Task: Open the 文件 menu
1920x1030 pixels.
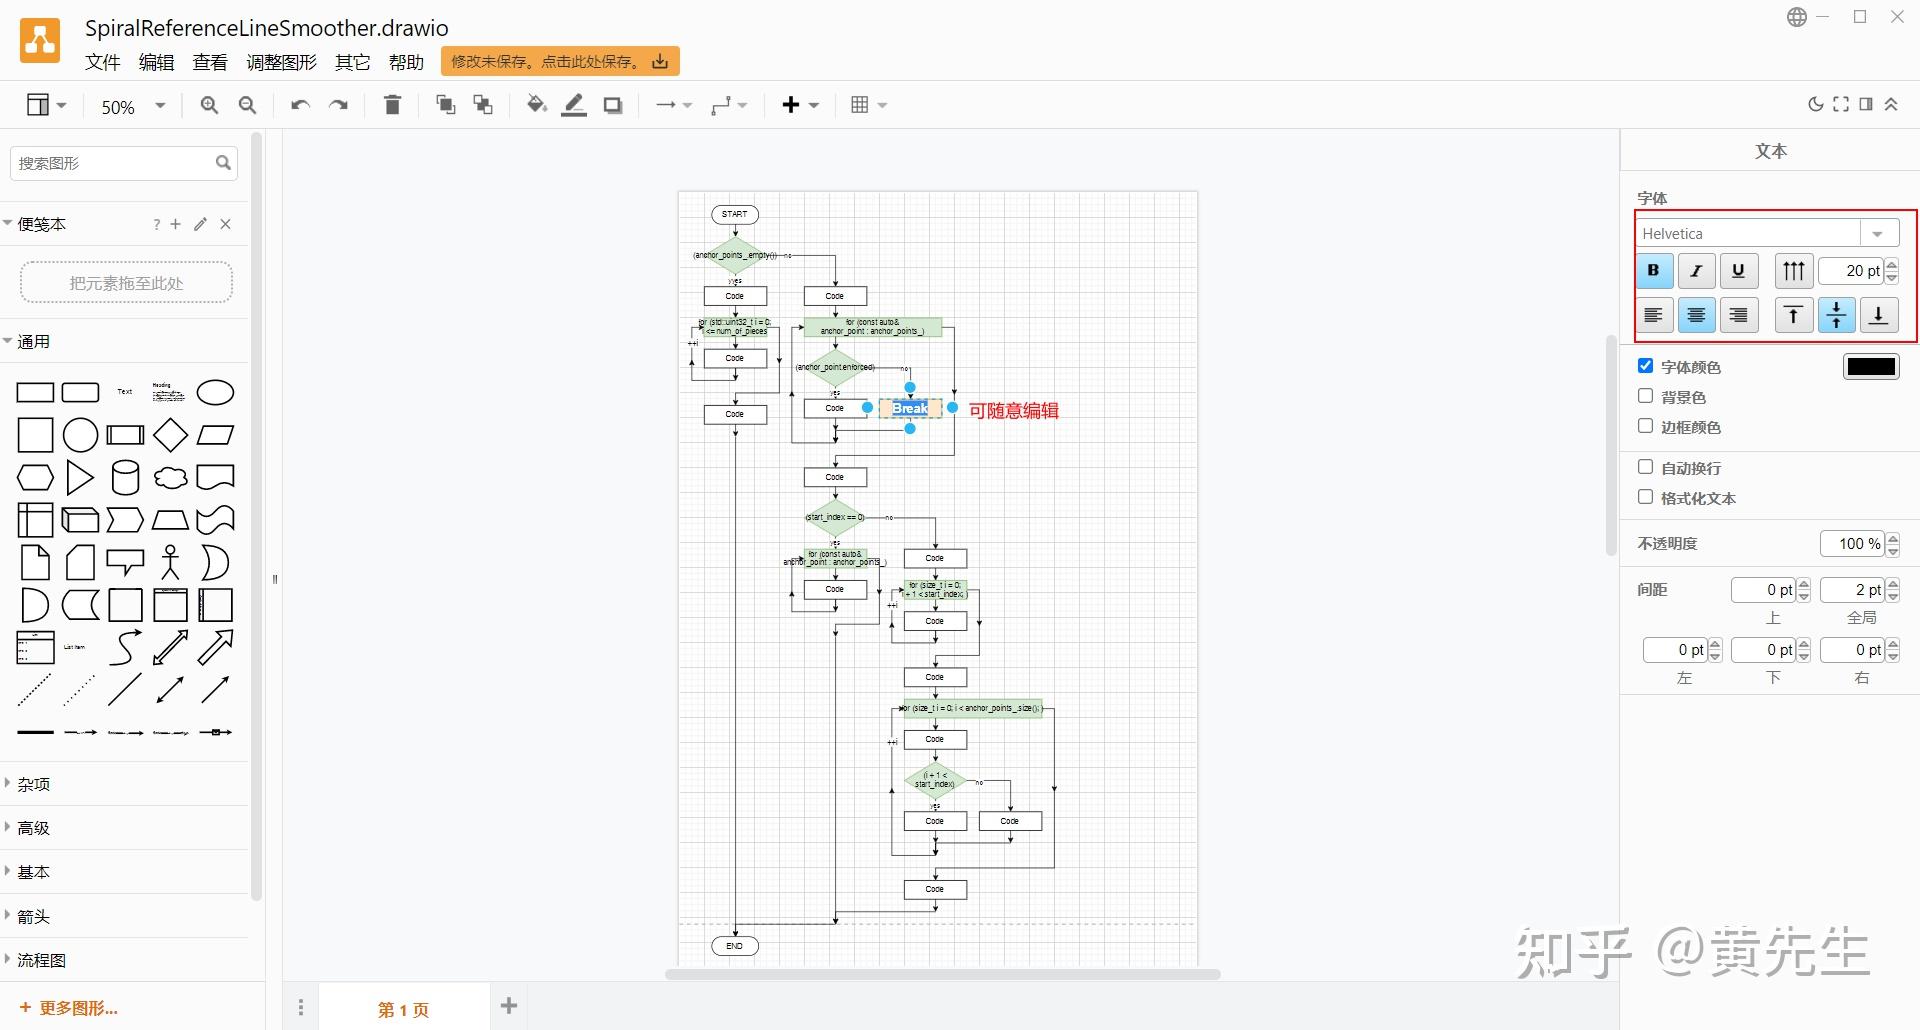Action: [x=103, y=62]
